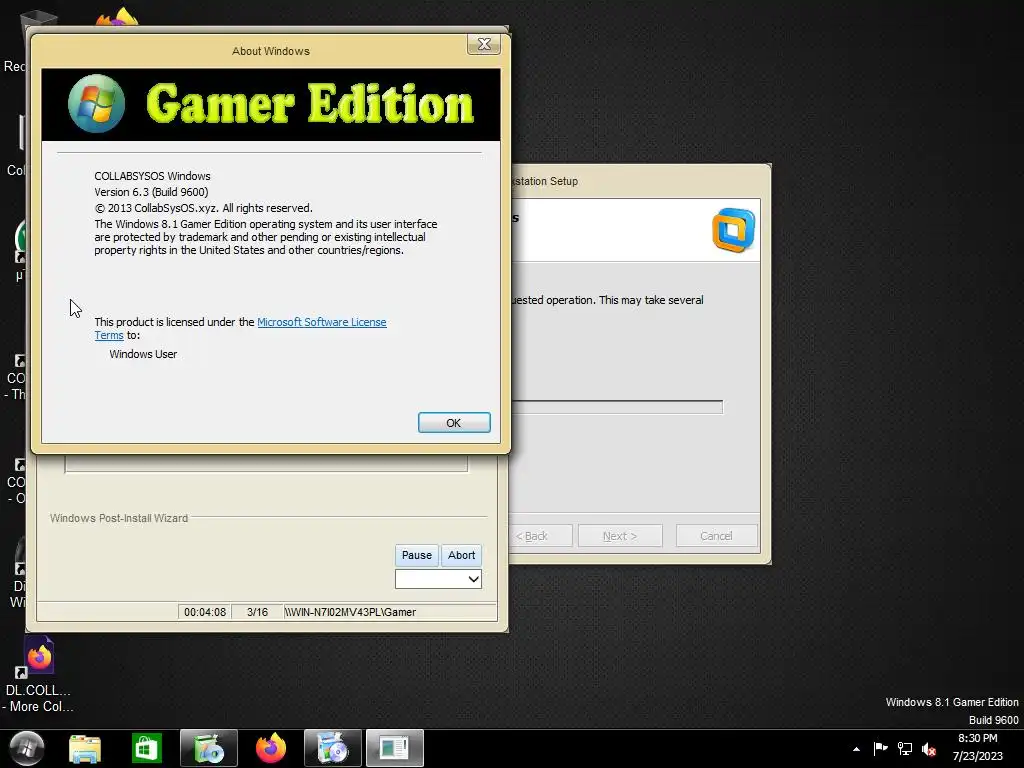The image size is (1024, 768).
Task: Open Firefox from the taskbar
Action: coord(271,748)
